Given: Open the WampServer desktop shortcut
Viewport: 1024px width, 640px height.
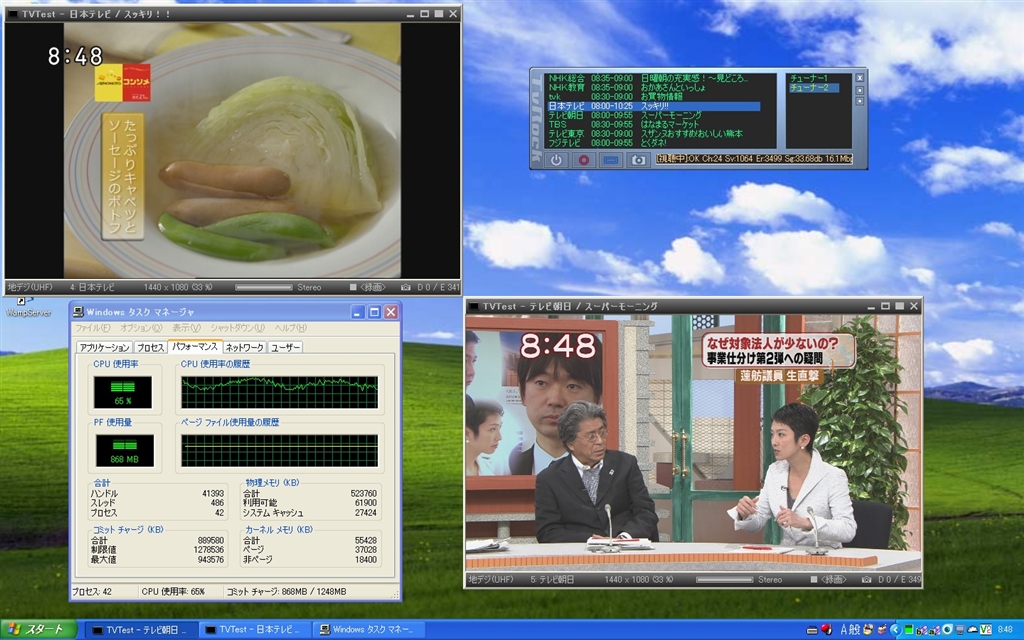Looking at the screenshot, I should 28,308.
